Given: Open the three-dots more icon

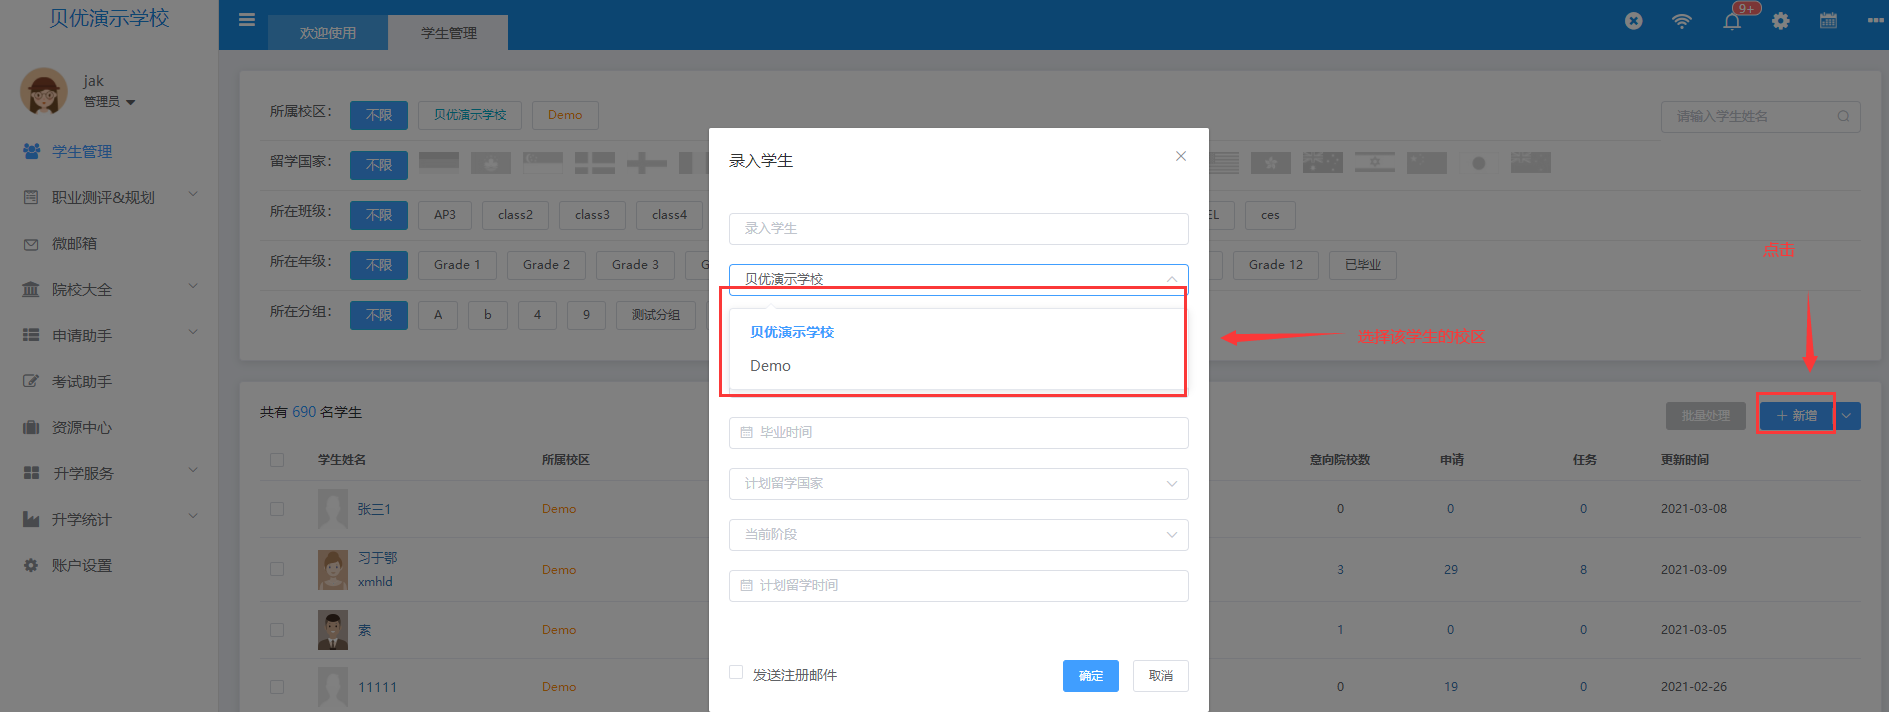Looking at the screenshot, I should pos(1875,21).
